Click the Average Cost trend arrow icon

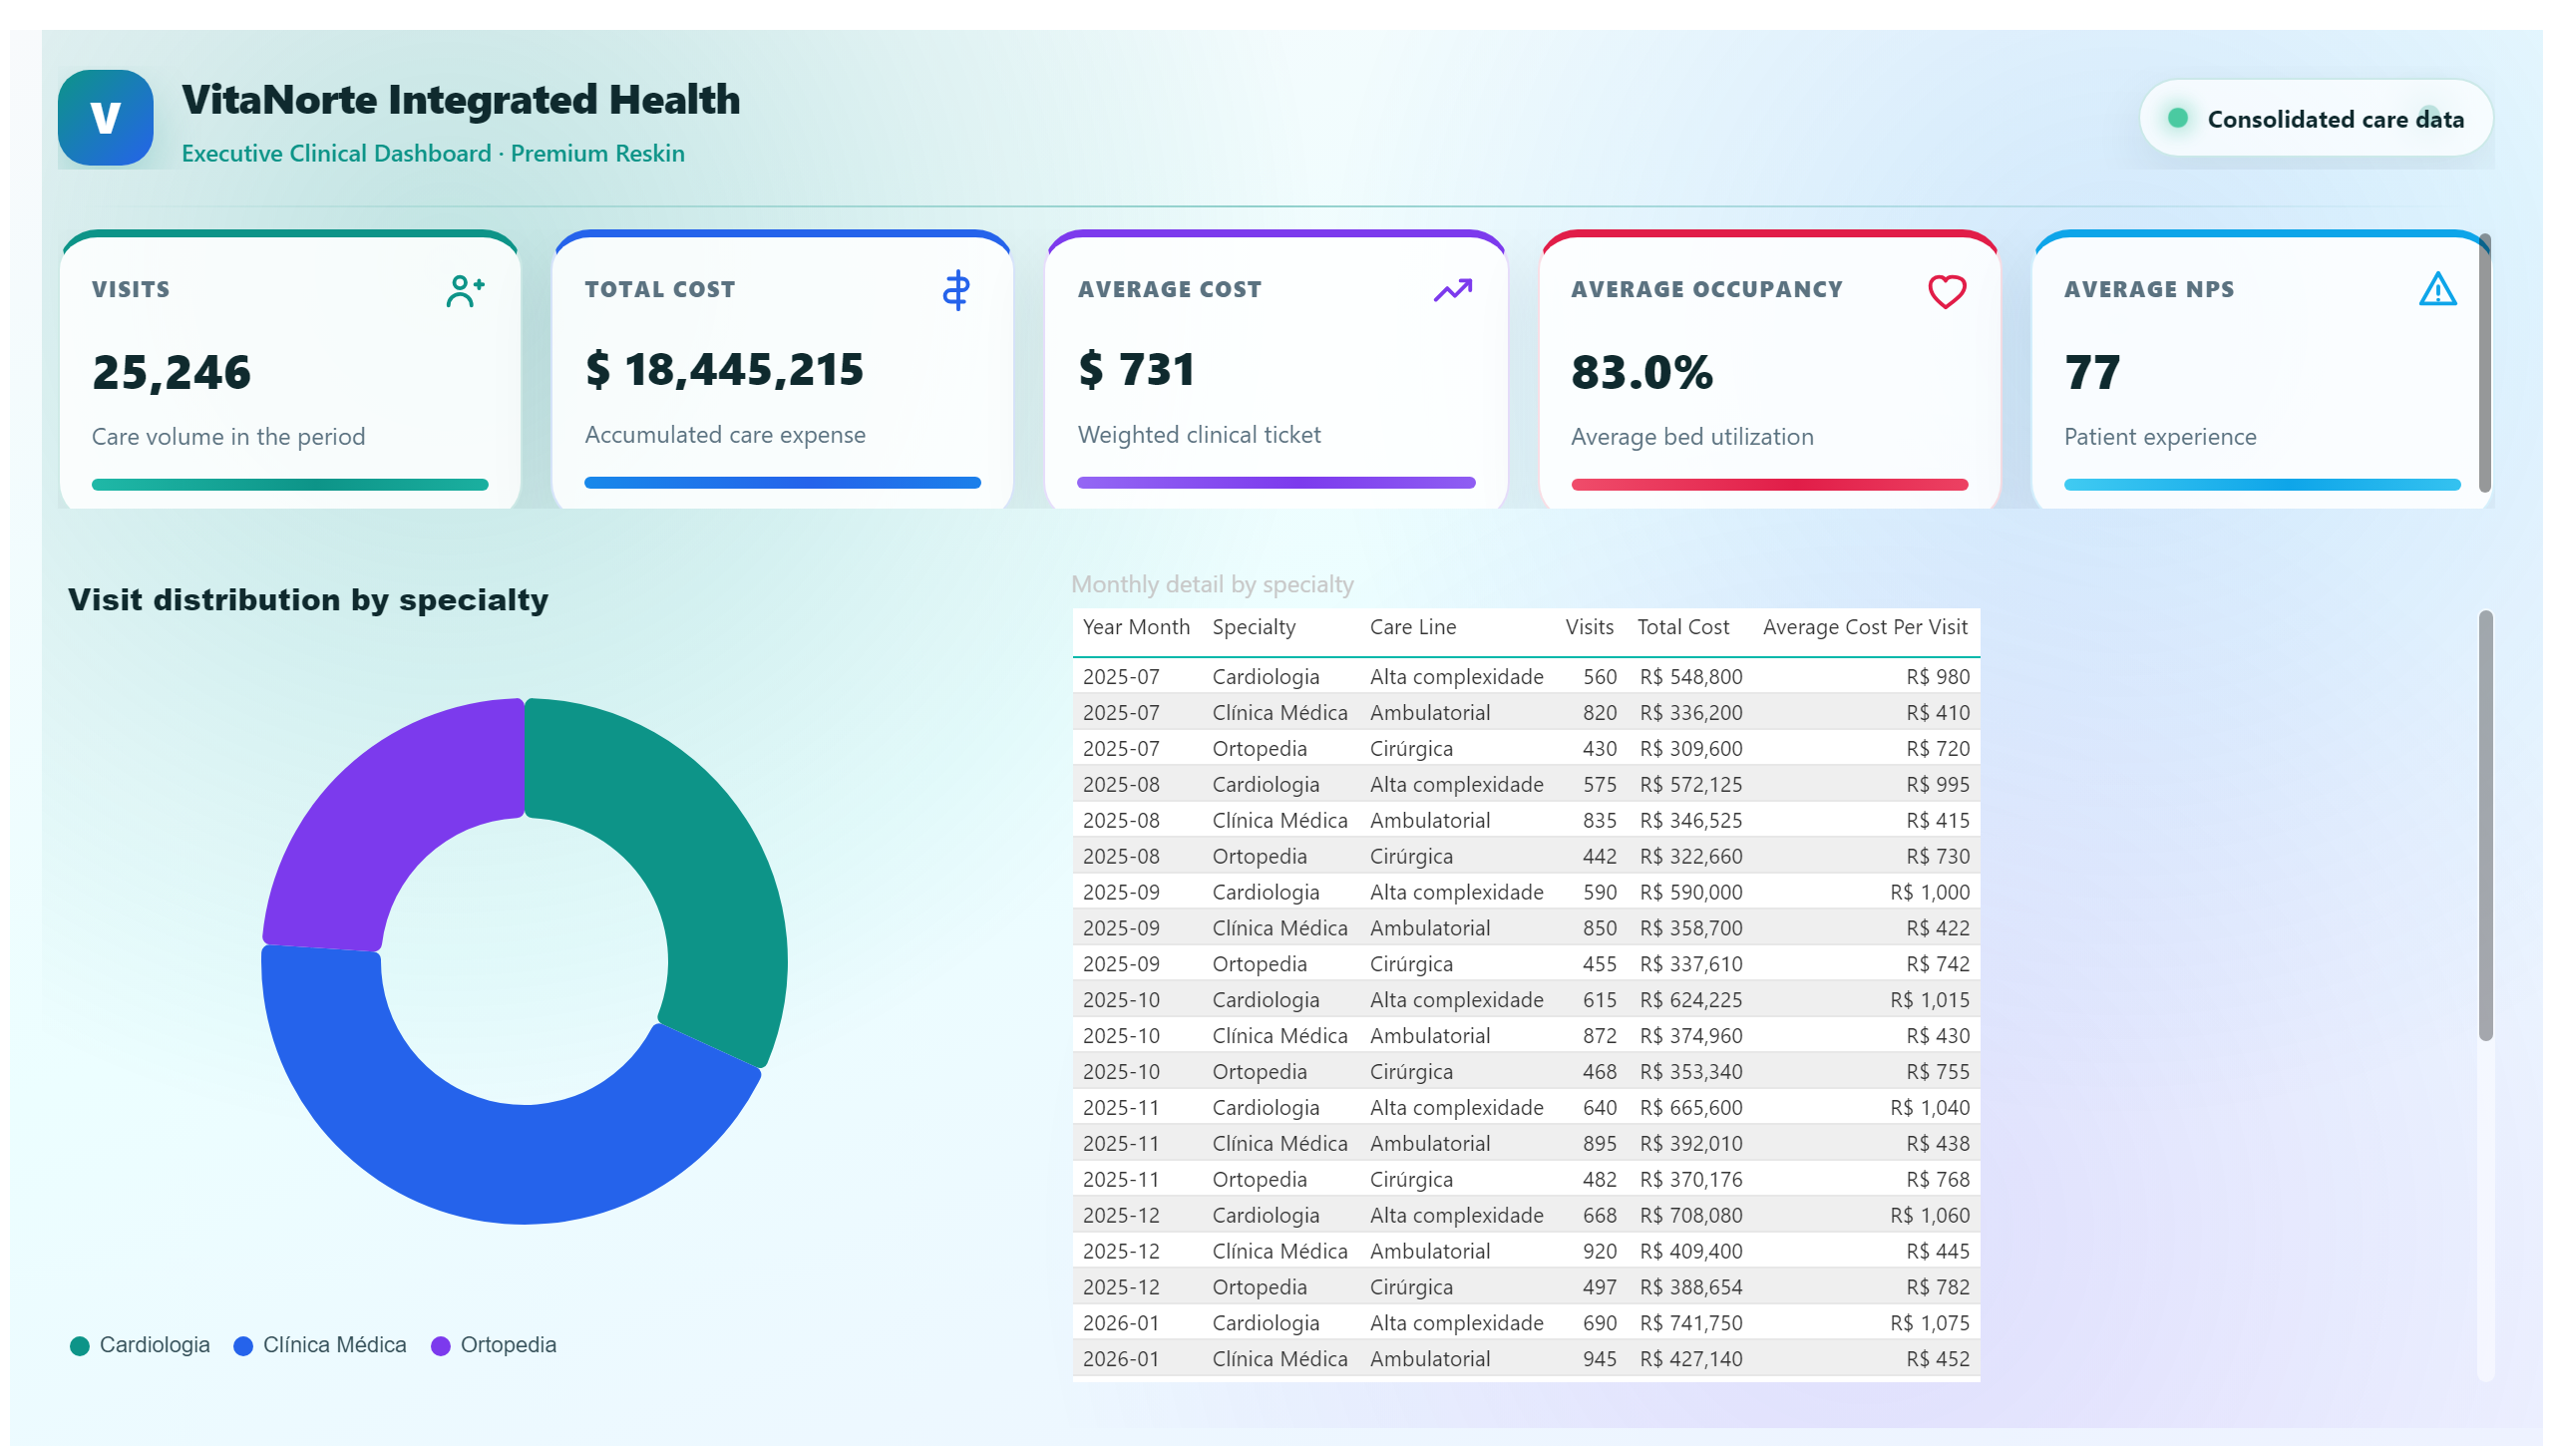(x=1452, y=290)
